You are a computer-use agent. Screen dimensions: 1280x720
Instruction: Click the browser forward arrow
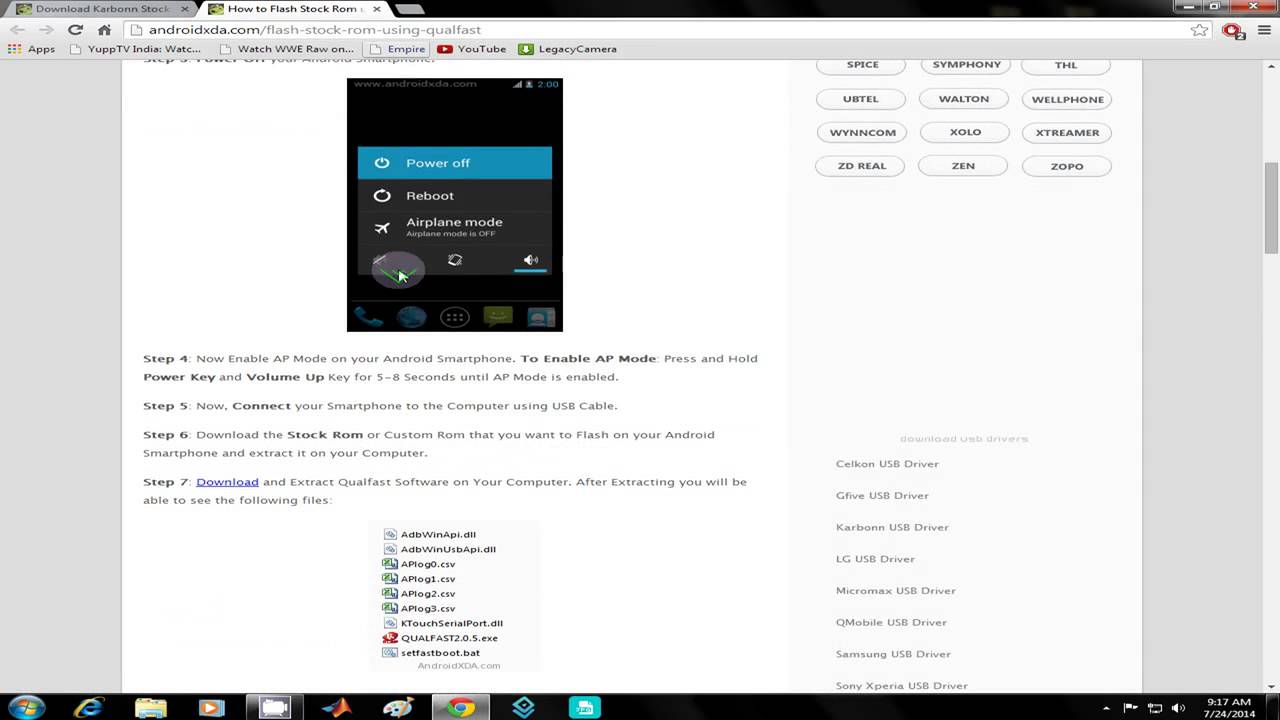[x=46, y=30]
